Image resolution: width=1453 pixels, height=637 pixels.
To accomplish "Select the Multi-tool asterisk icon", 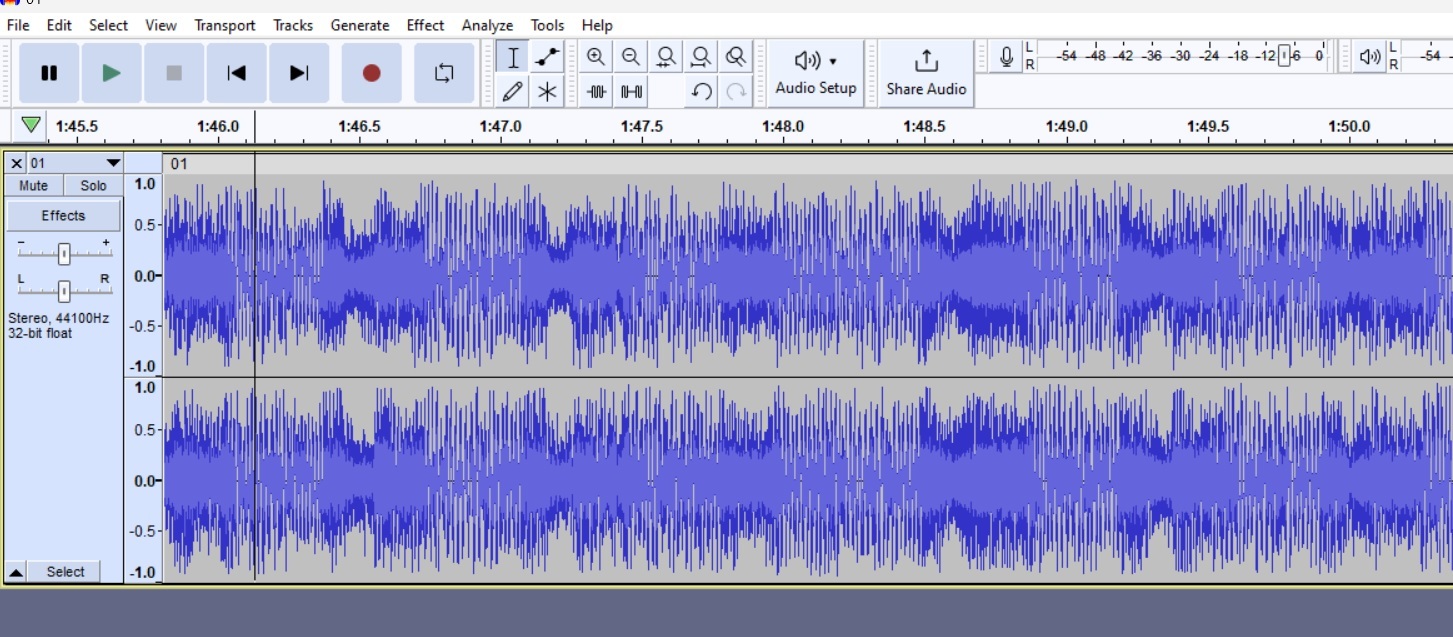I will click(547, 92).
